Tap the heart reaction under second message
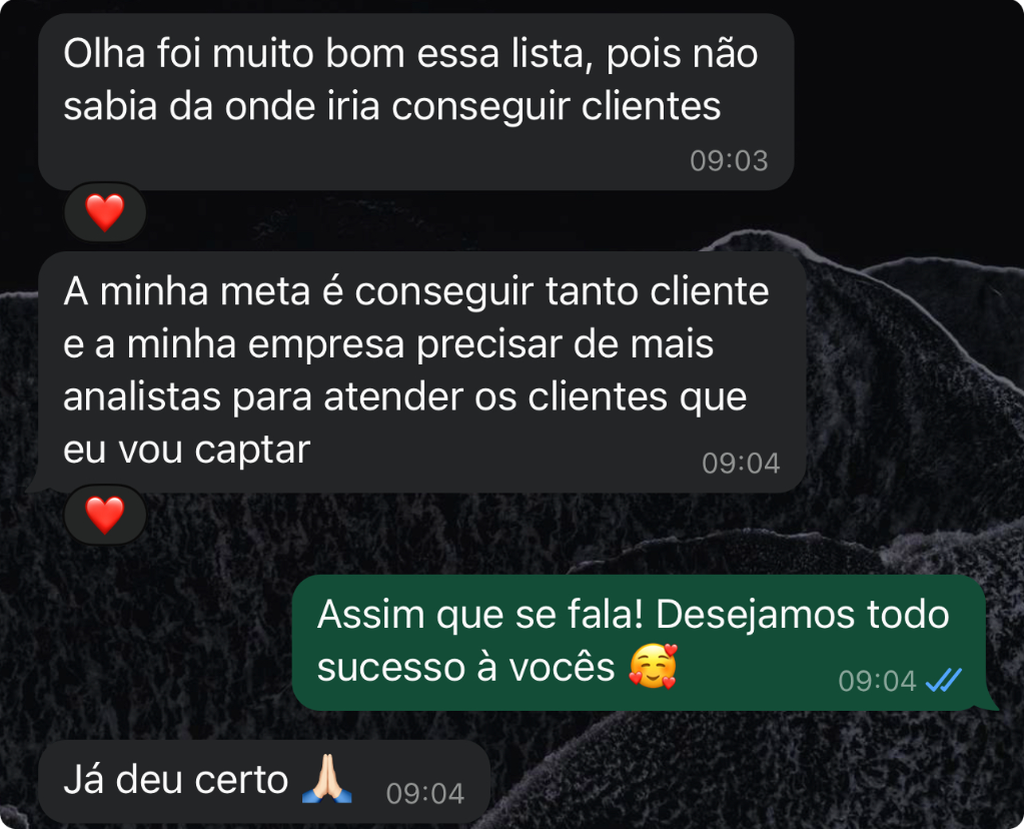This screenshot has width=1024, height=829. (x=105, y=514)
